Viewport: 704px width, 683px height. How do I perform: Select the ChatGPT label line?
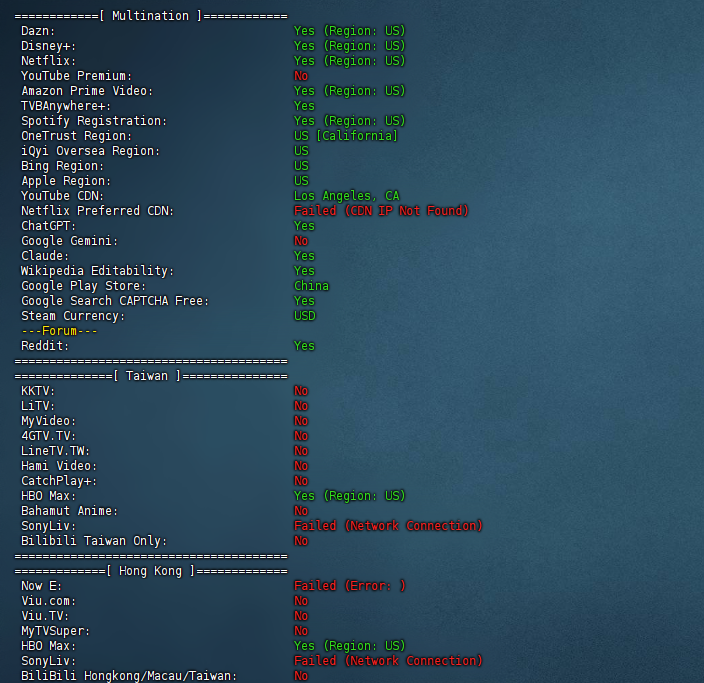coord(48,226)
